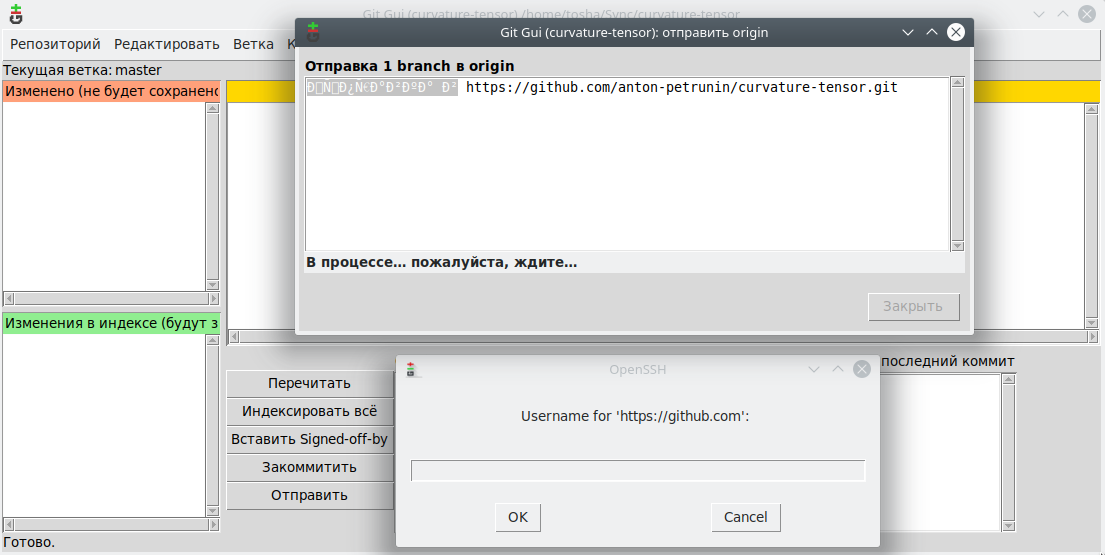The width and height of the screenshot is (1105, 555).
Task: Click diff pane scrollbar down arrow
Action: 1092,323
